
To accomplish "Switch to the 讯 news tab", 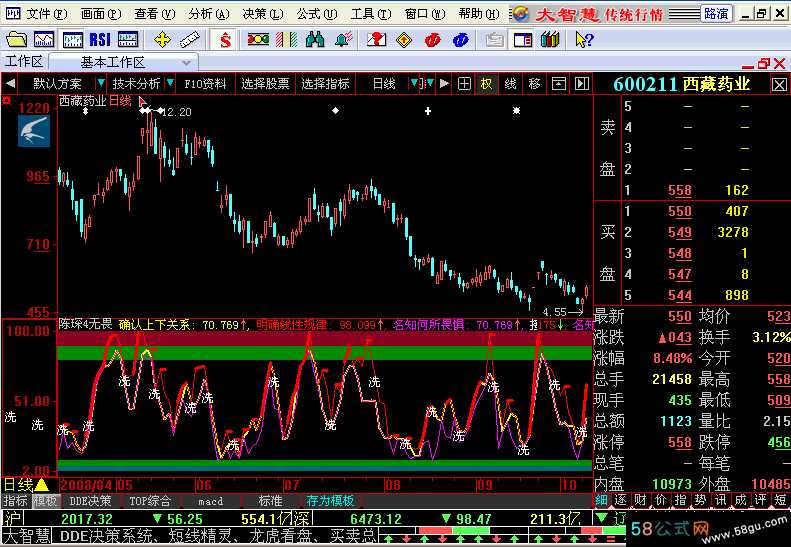I will 720,500.
